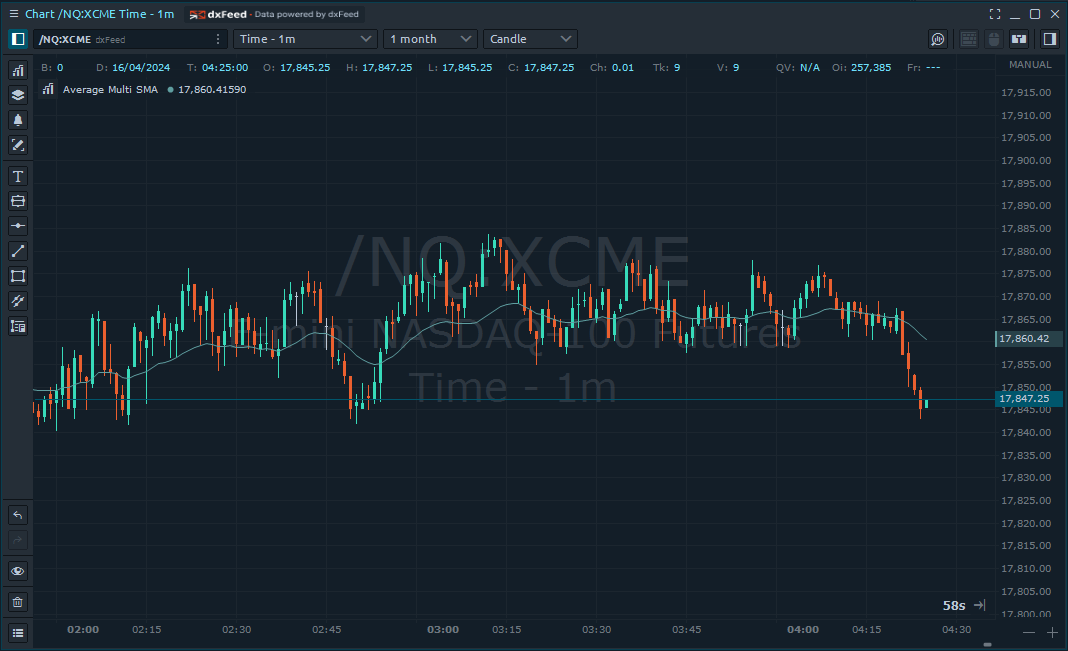Click the plus zoom-in button
The image size is (1068, 651).
click(1052, 632)
